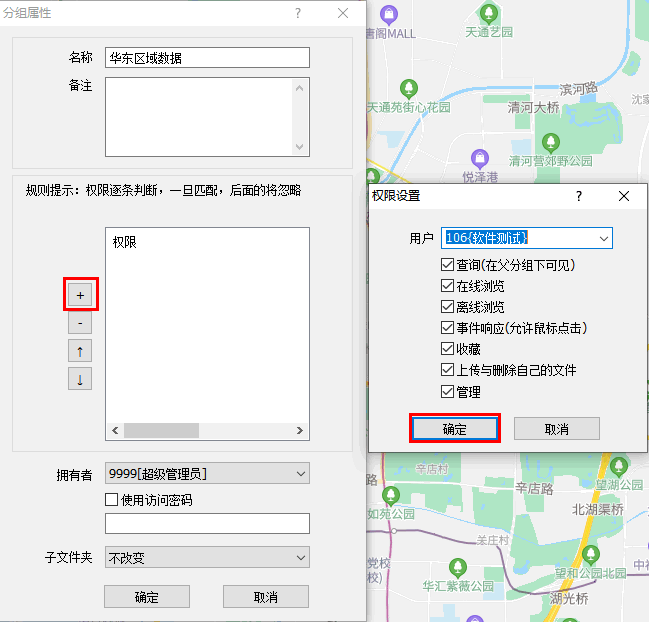Click the 悦泽湾 shopping map marker
This screenshot has width=649, height=622.
point(480,158)
